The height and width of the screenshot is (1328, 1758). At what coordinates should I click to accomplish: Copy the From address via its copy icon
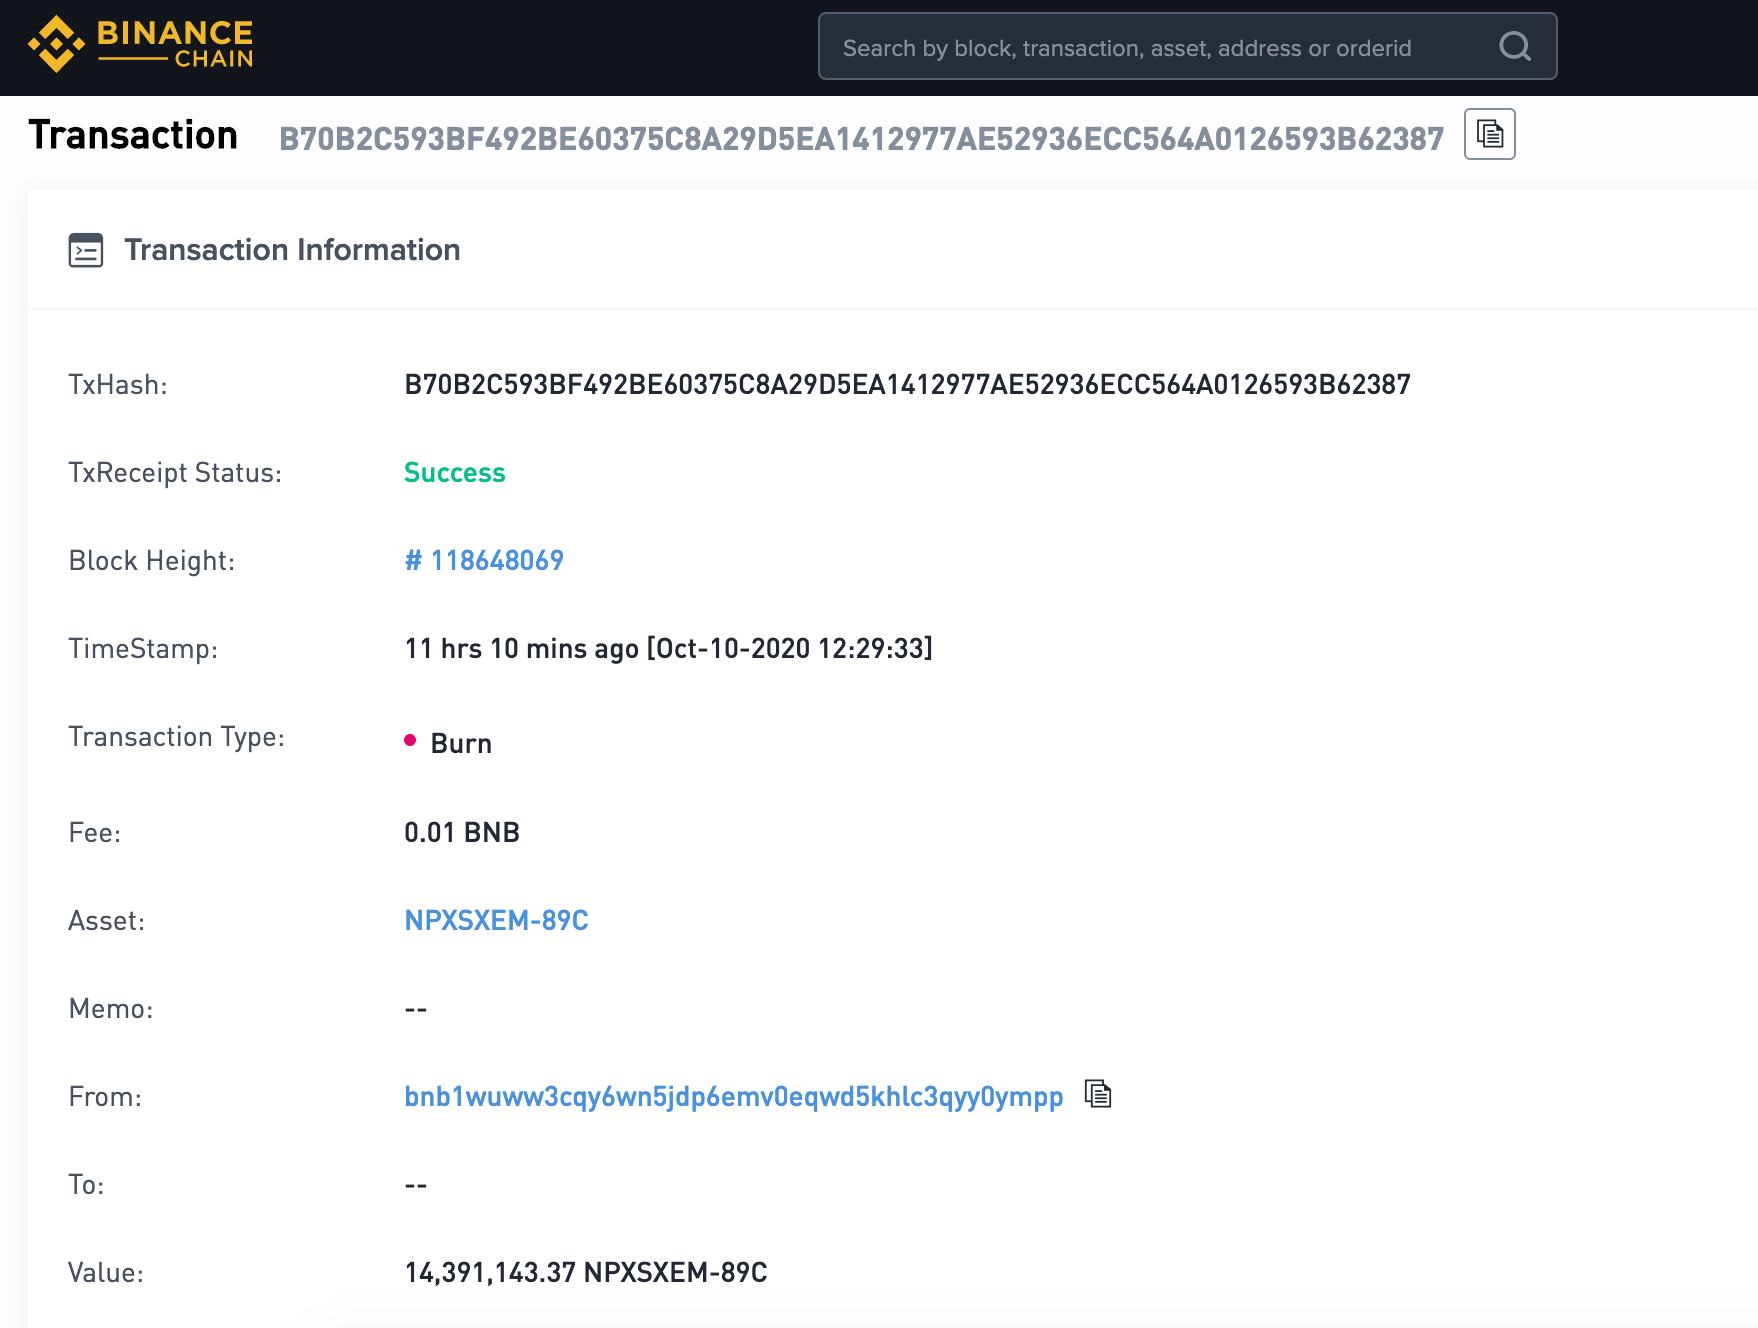point(1098,1094)
